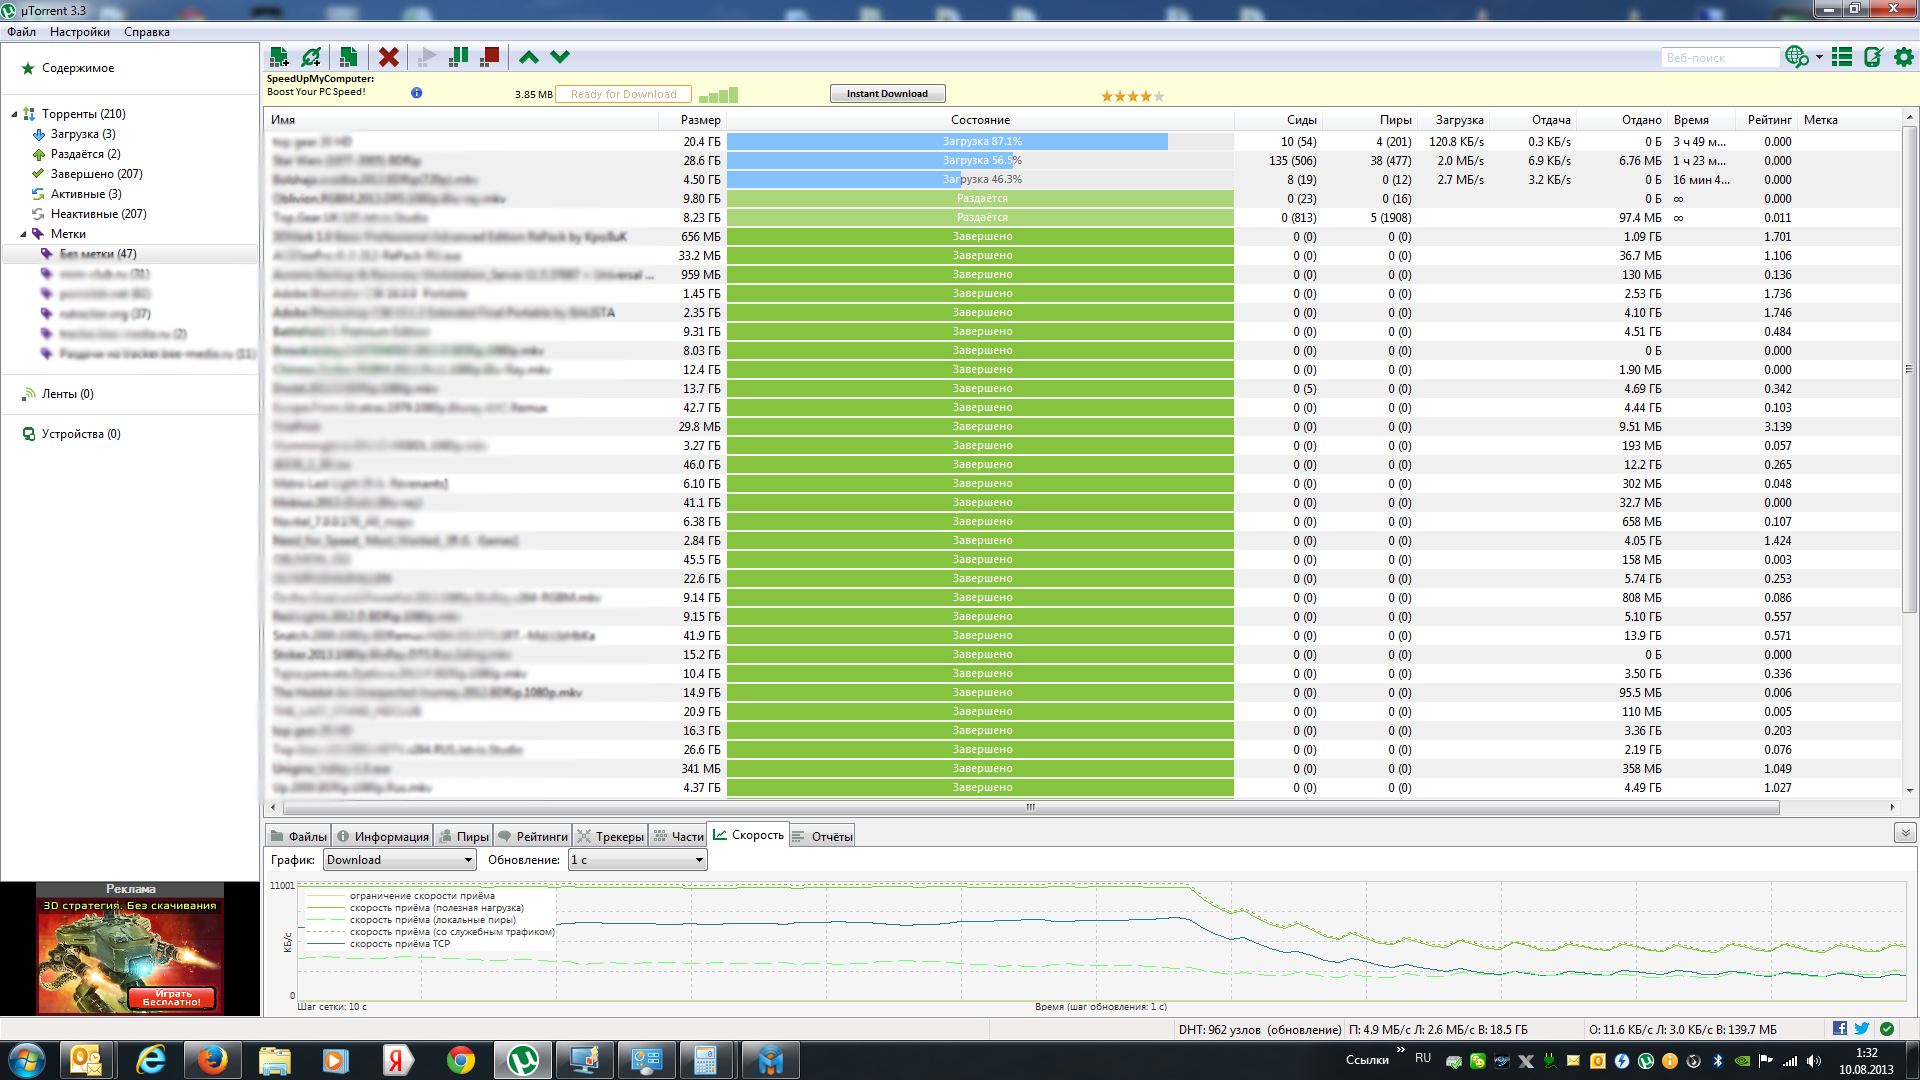
Task: Move torrent up the queue
Action: [529, 57]
